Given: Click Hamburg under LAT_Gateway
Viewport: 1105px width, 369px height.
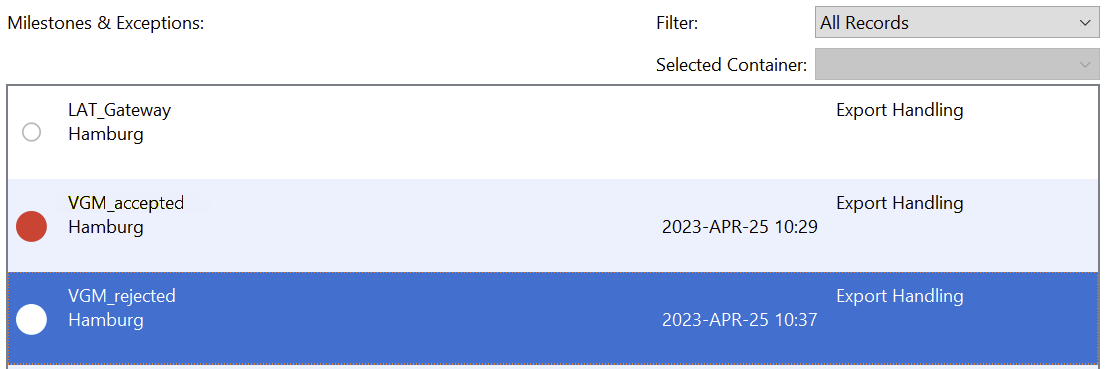Looking at the screenshot, I should click(106, 135).
